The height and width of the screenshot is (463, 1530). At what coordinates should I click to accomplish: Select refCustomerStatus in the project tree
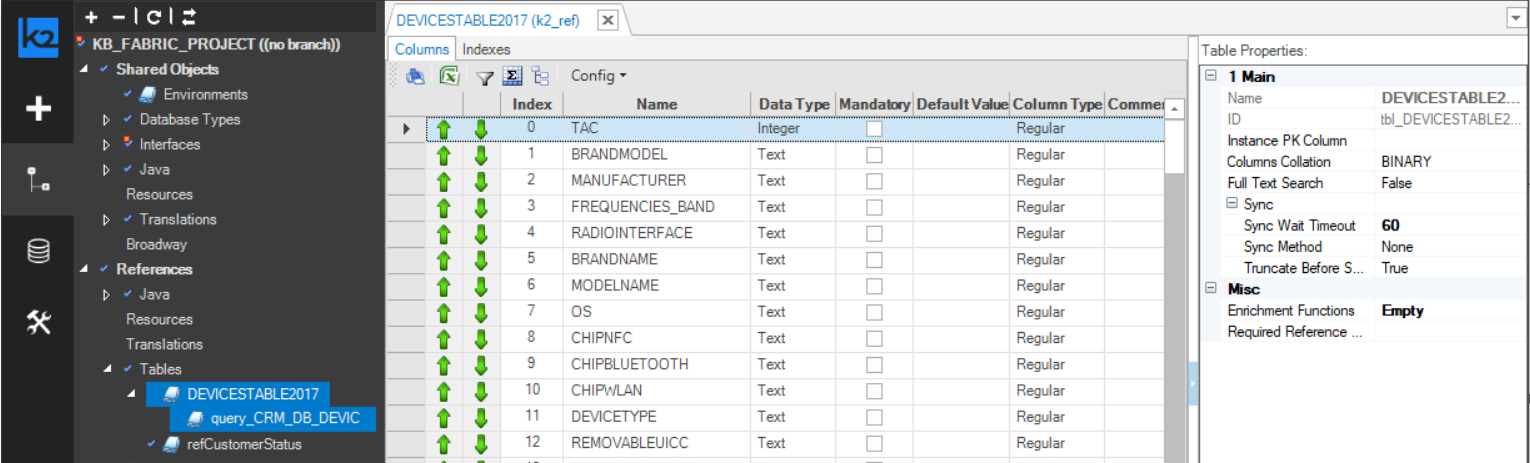tap(244, 444)
